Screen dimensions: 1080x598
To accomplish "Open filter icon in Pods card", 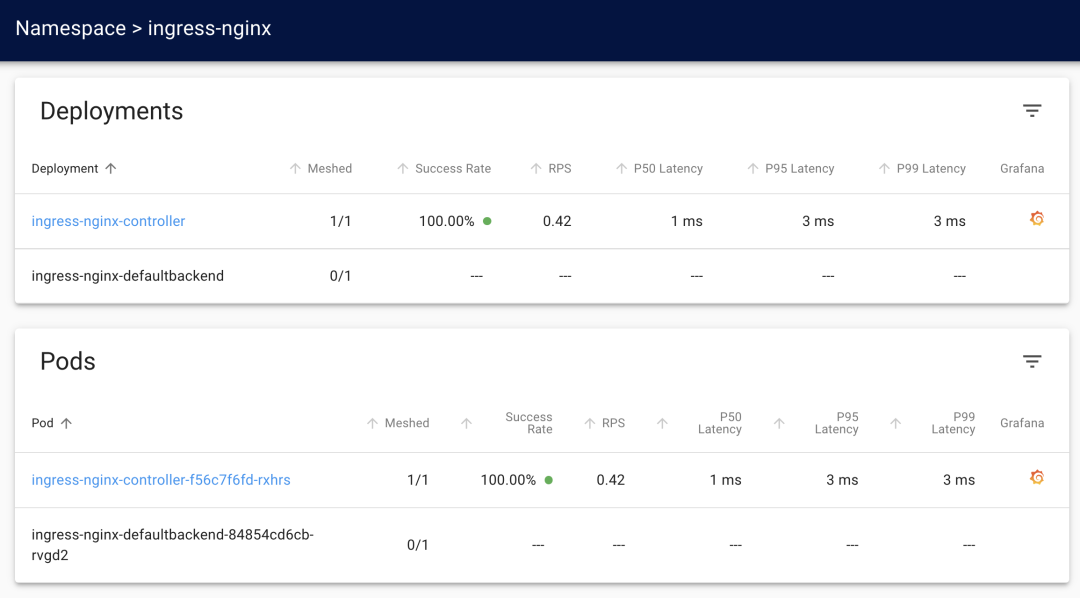I will [1032, 361].
